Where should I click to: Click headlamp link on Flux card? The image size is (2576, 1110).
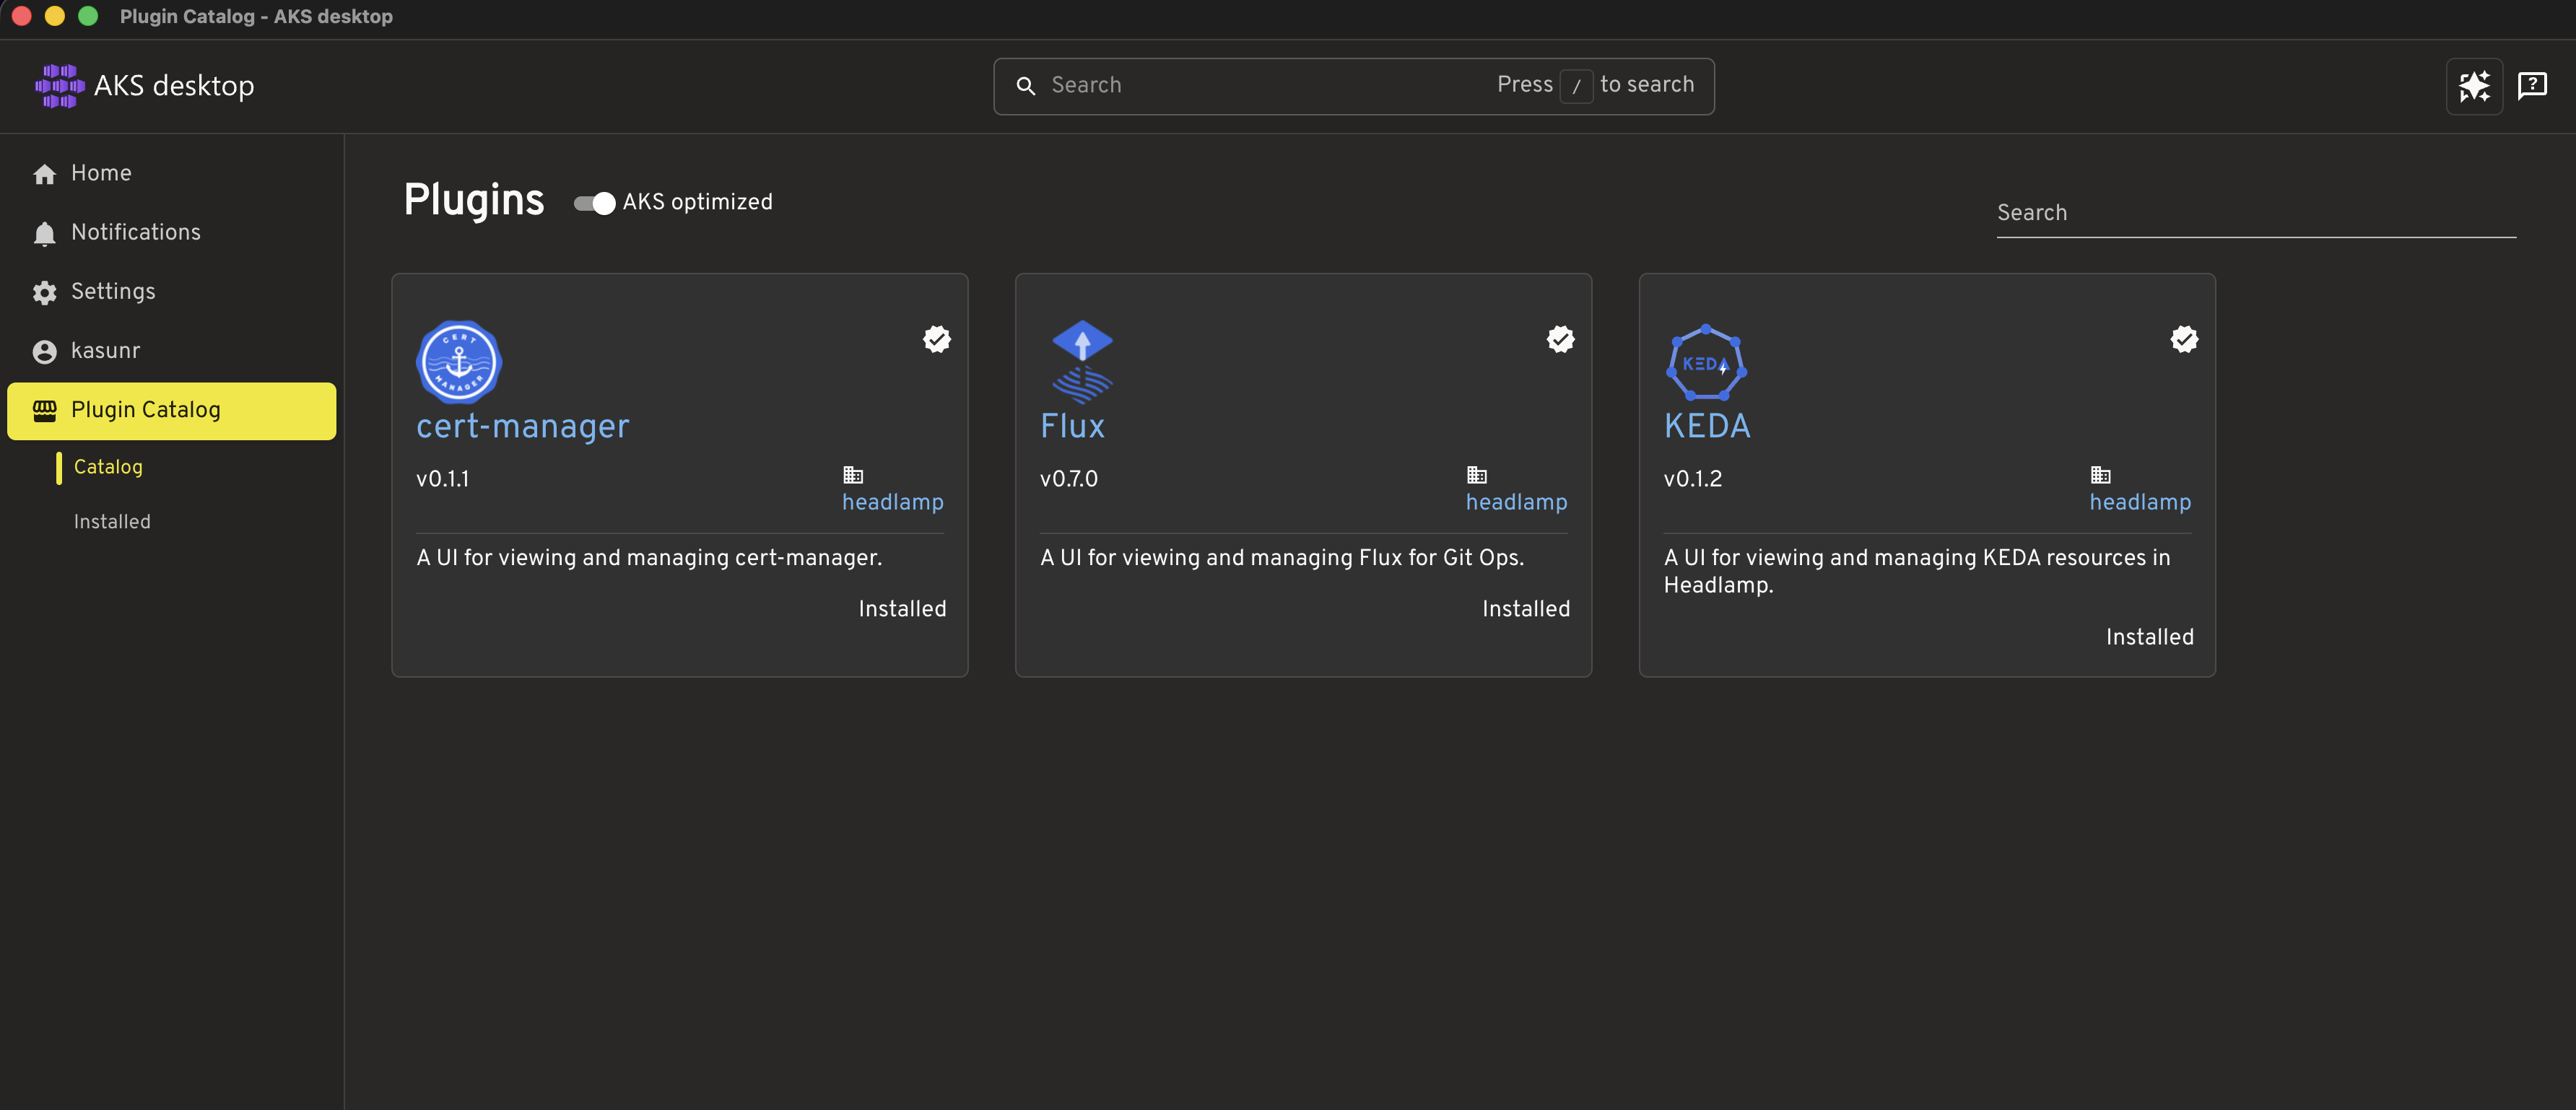(x=1517, y=502)
